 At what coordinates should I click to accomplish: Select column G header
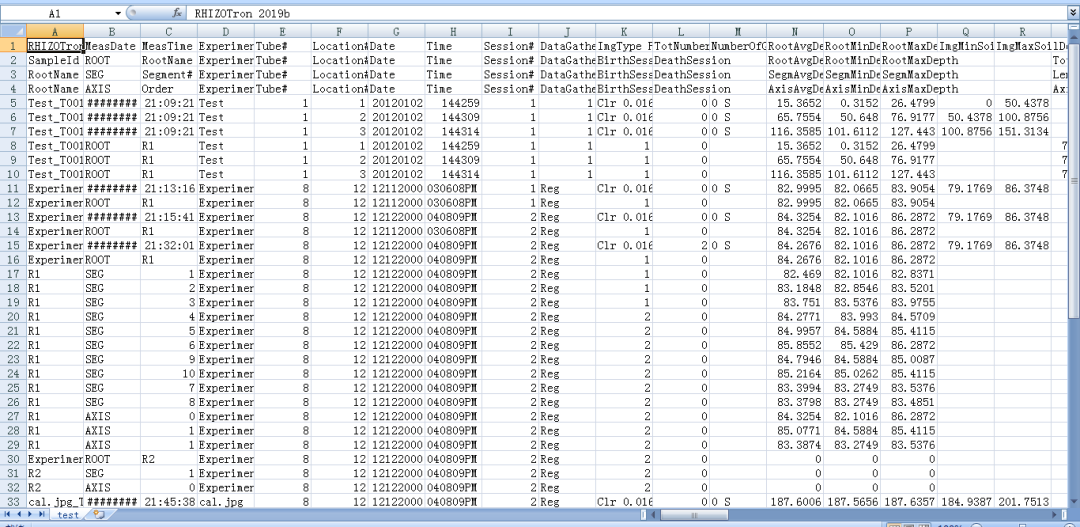(x=397, y=32)
